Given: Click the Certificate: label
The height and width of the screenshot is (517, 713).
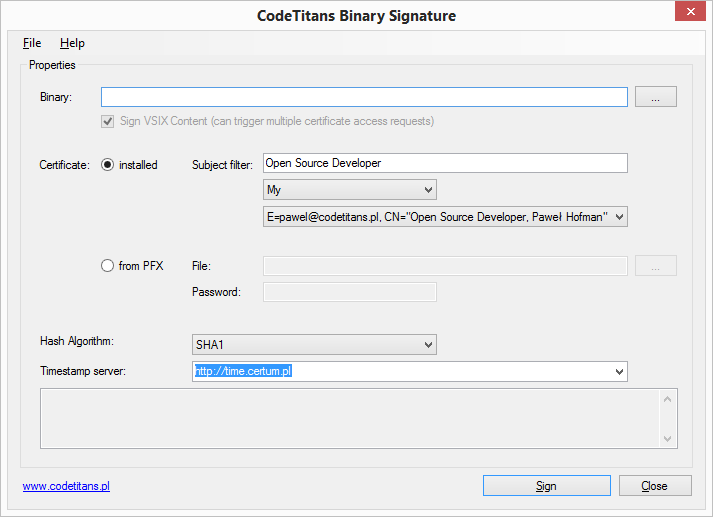Looking at the screenshot, I should (65, 165).
